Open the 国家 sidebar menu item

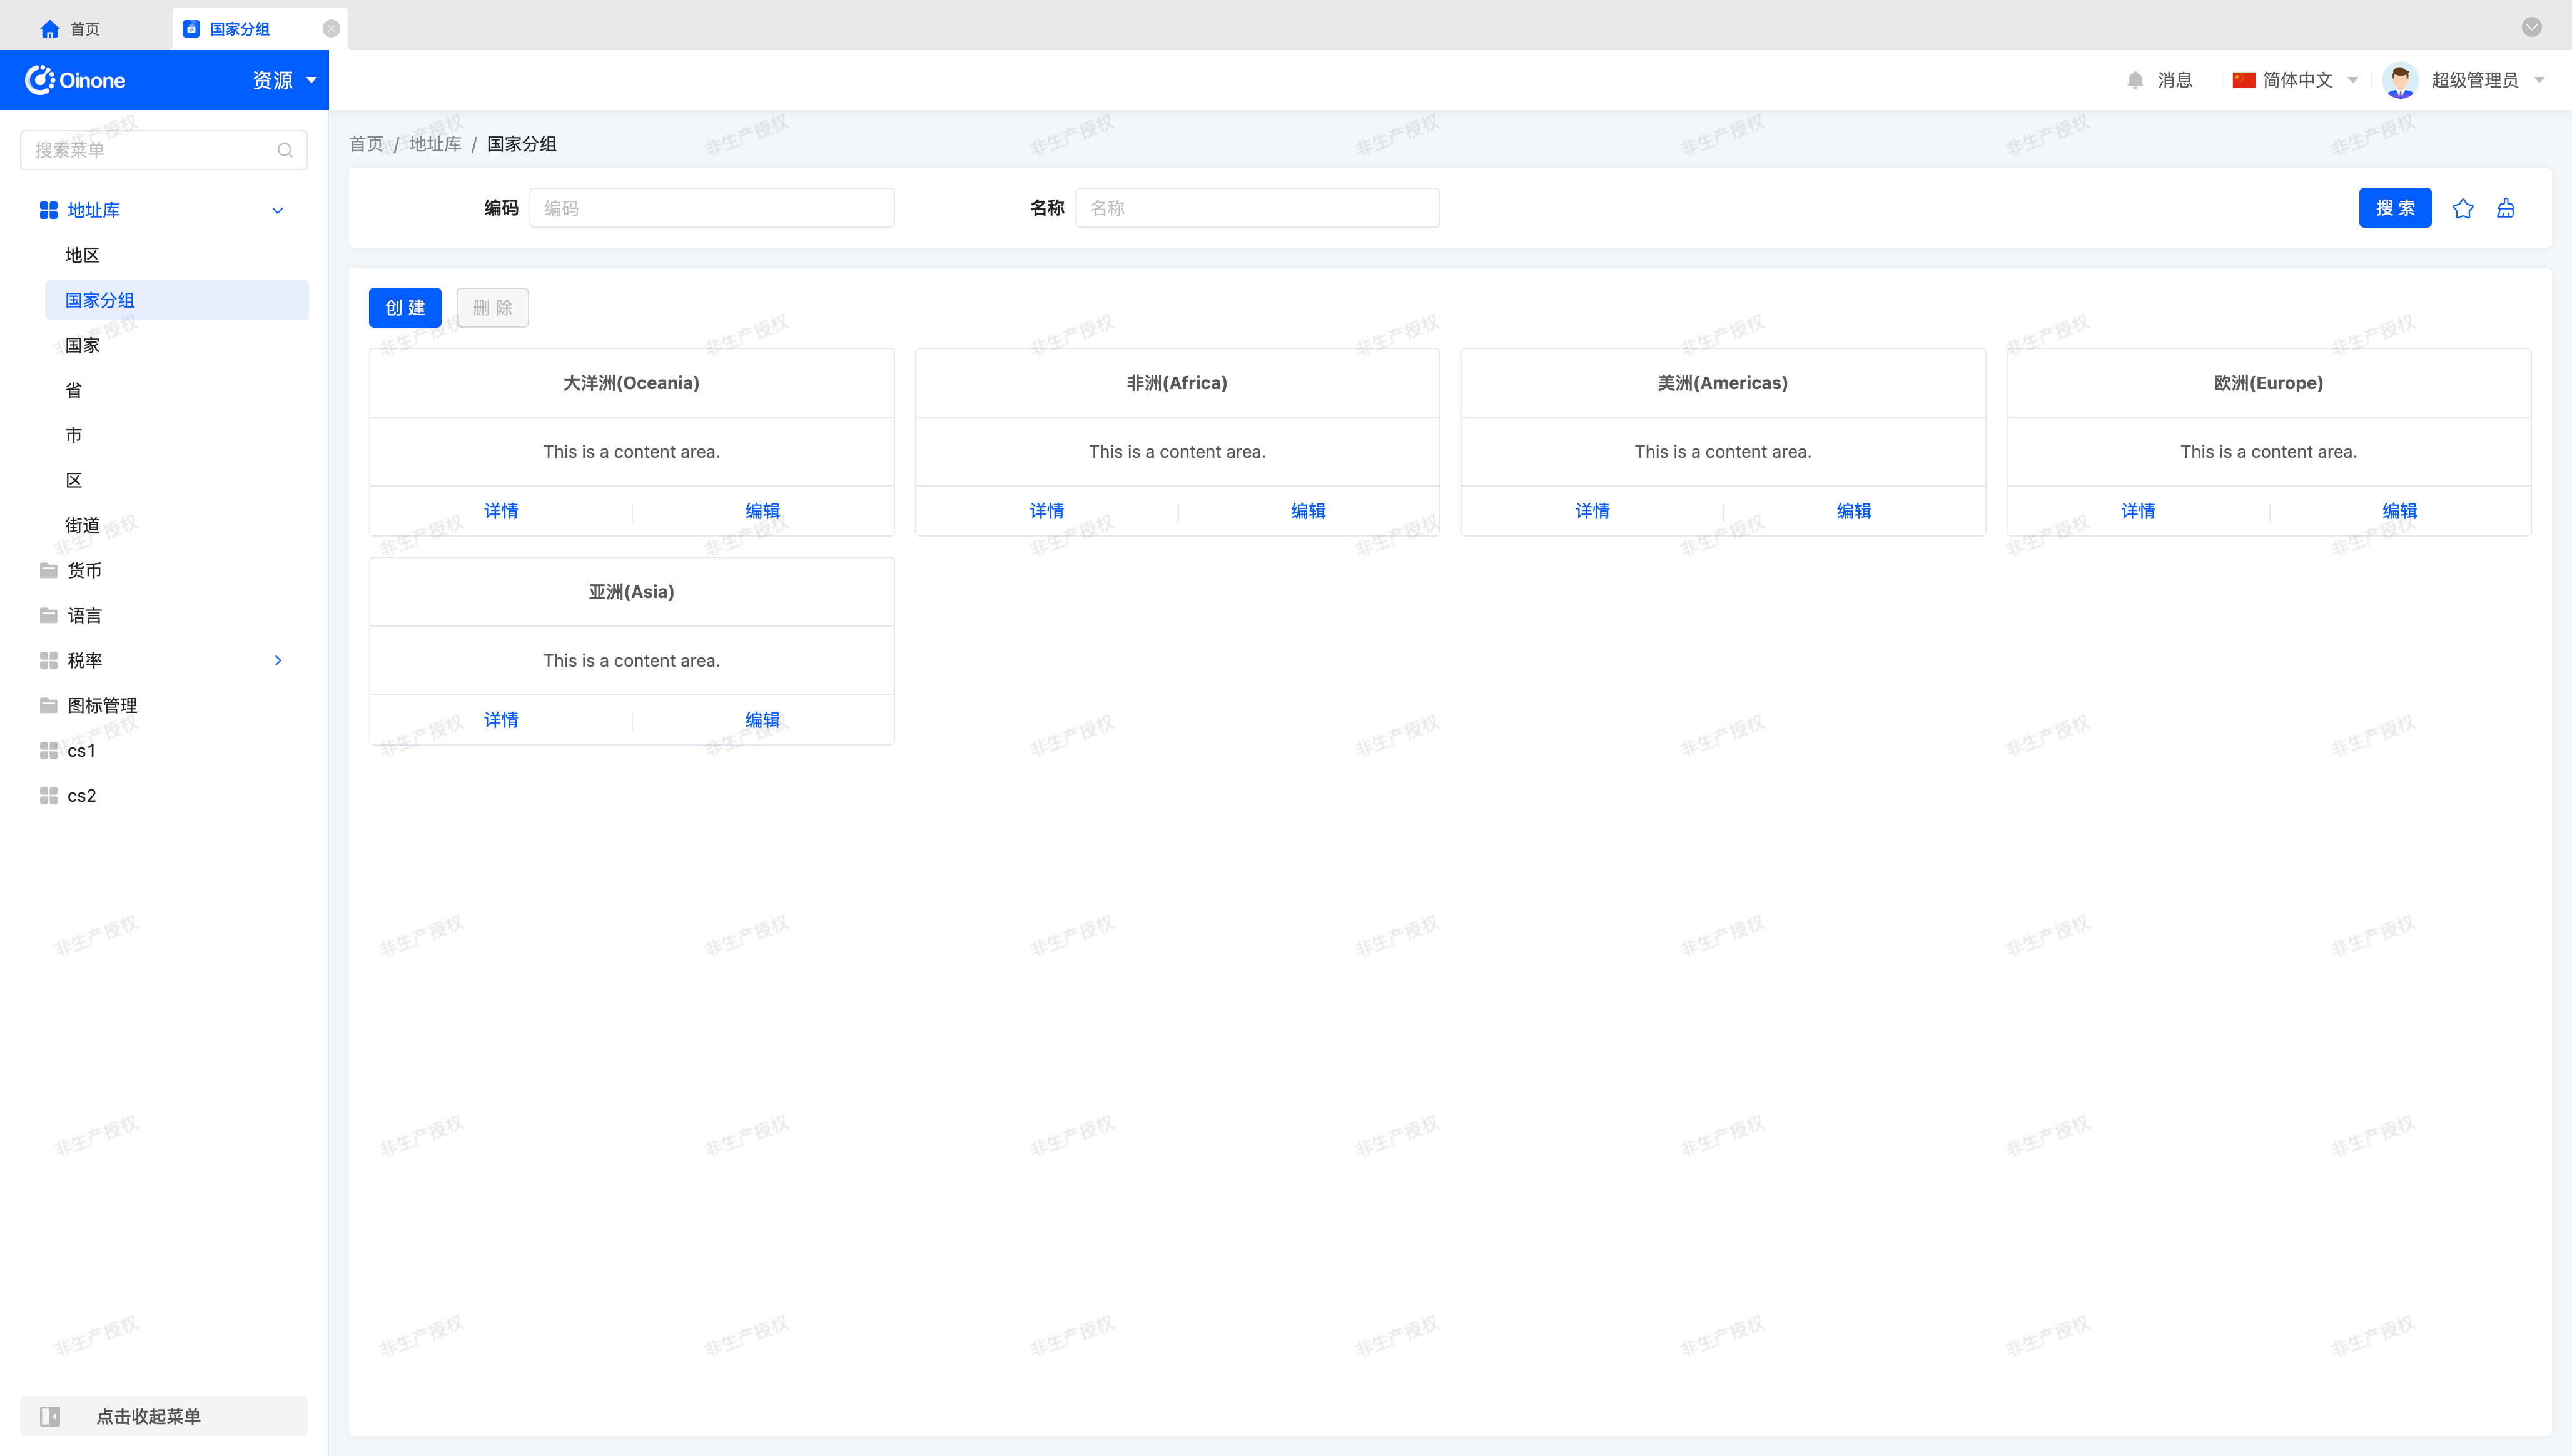[x=82, y=345]
